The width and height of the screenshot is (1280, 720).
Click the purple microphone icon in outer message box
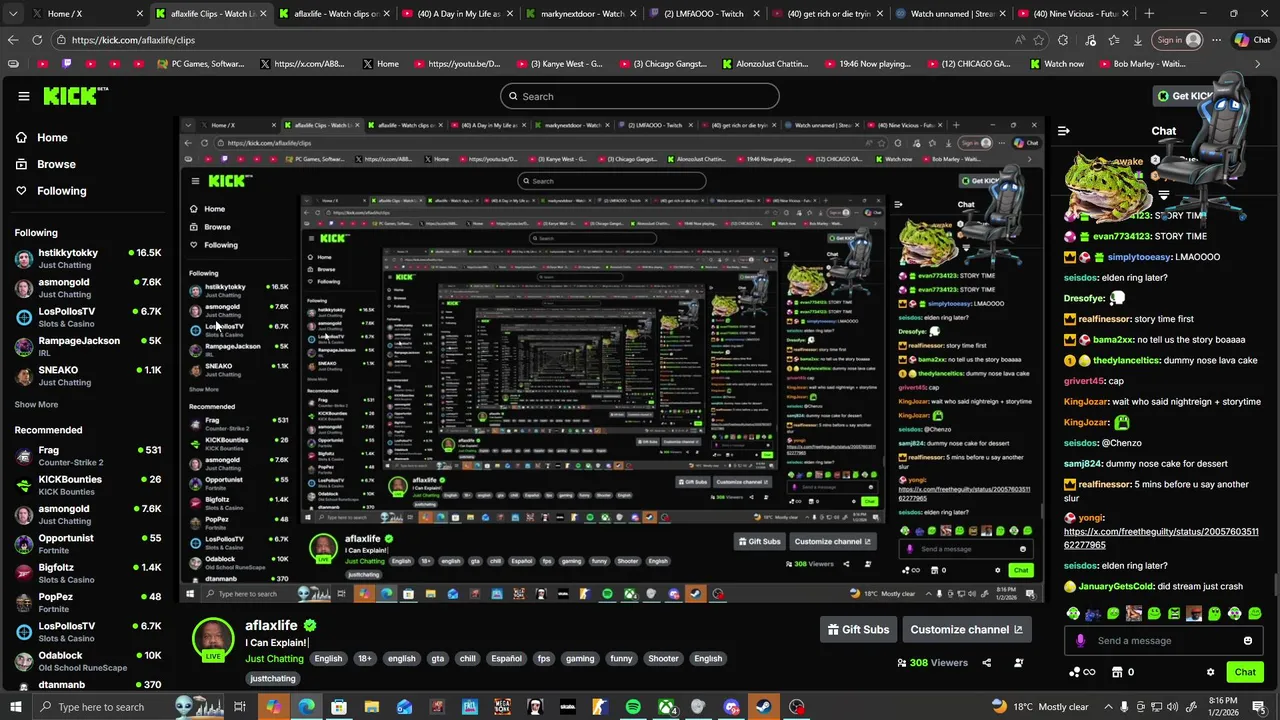tap(1080, 641)
